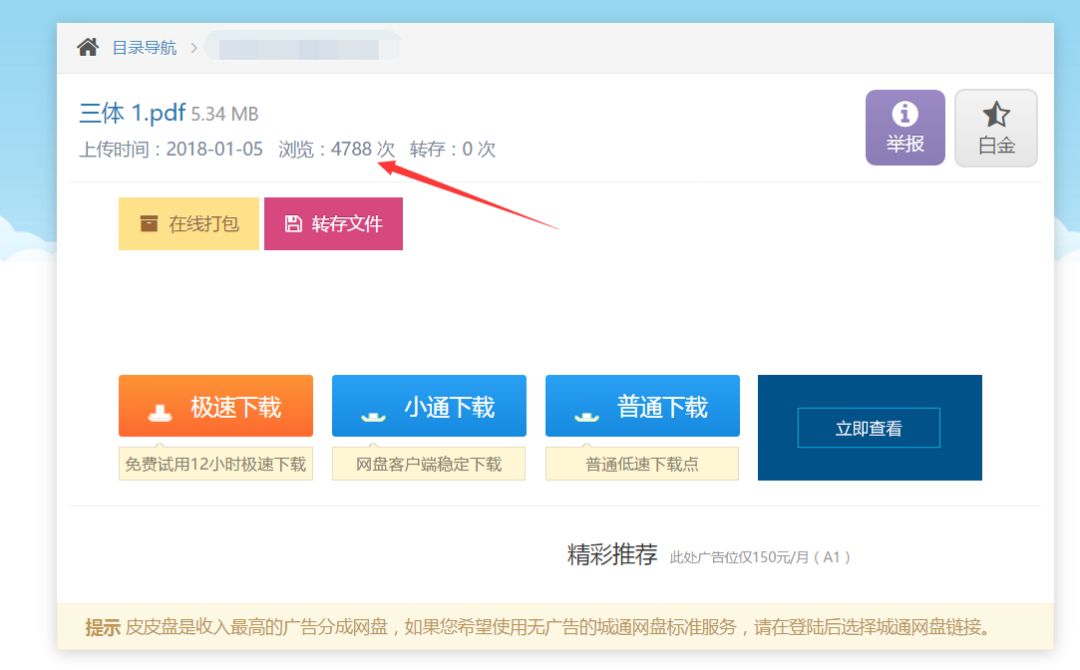Click the 立即查看 button
Viewport: 1080px width, 670px height.
pyautogui.click(x=869, y=428)
